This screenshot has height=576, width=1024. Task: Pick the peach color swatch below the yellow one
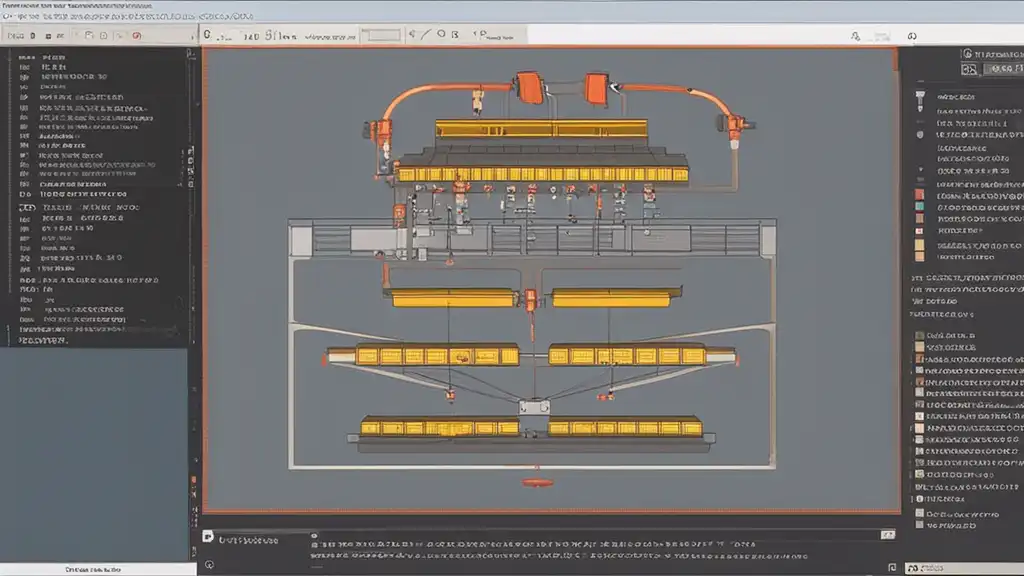coord(920,257)
